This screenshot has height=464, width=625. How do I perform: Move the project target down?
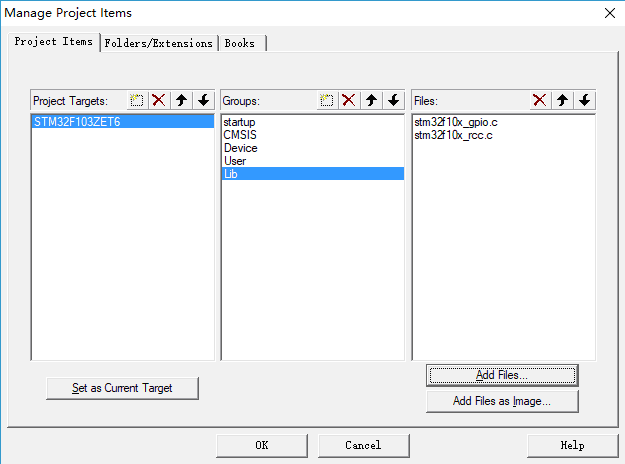(204, 100)
